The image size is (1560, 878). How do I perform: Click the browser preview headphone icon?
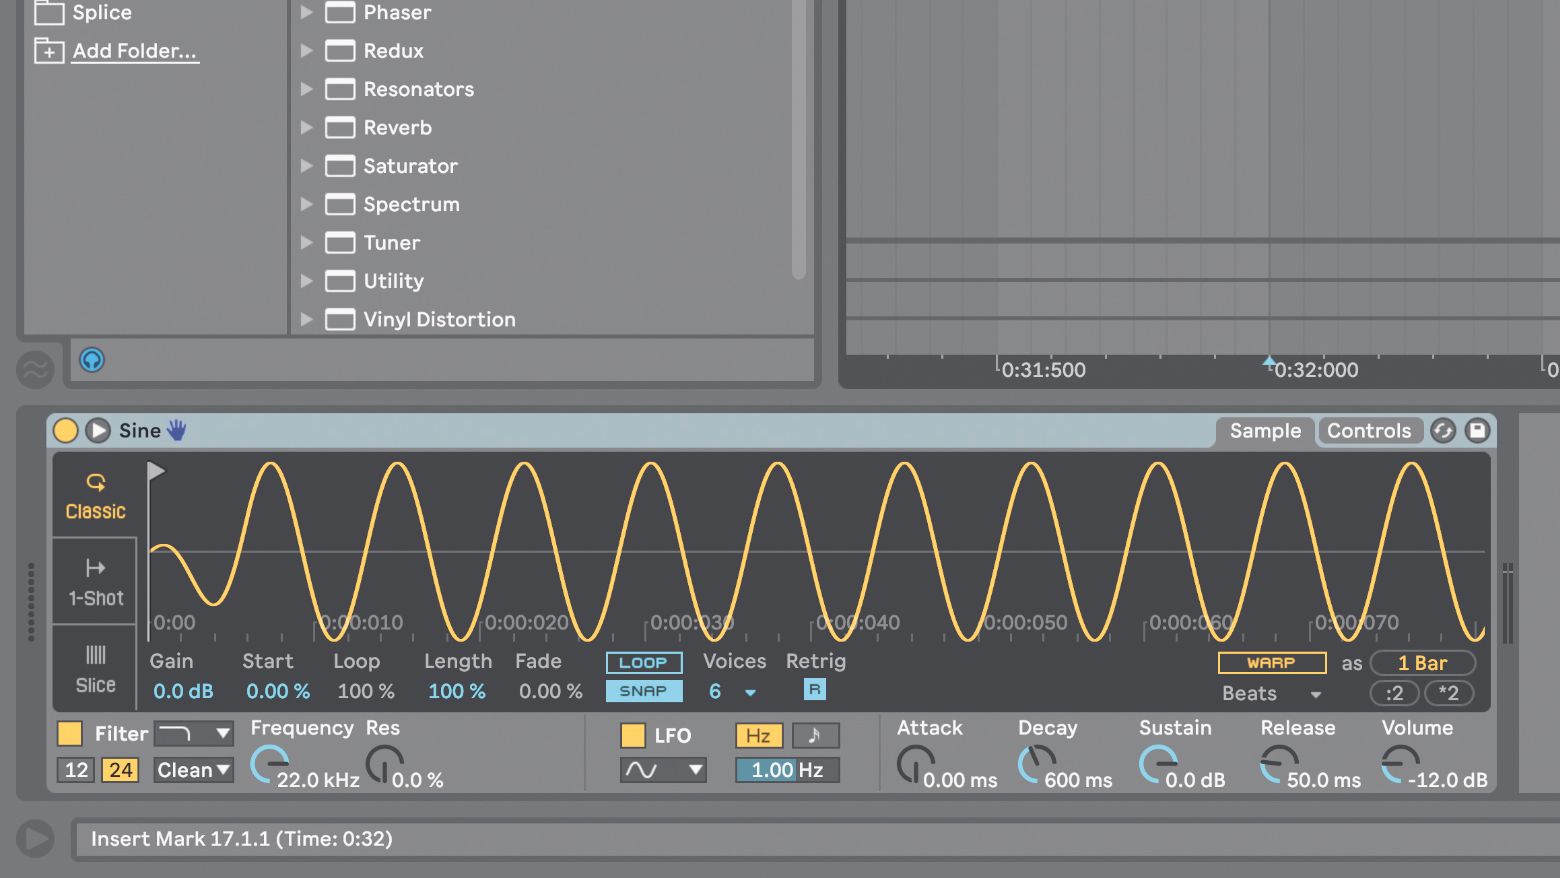click(x=91, y=361)
